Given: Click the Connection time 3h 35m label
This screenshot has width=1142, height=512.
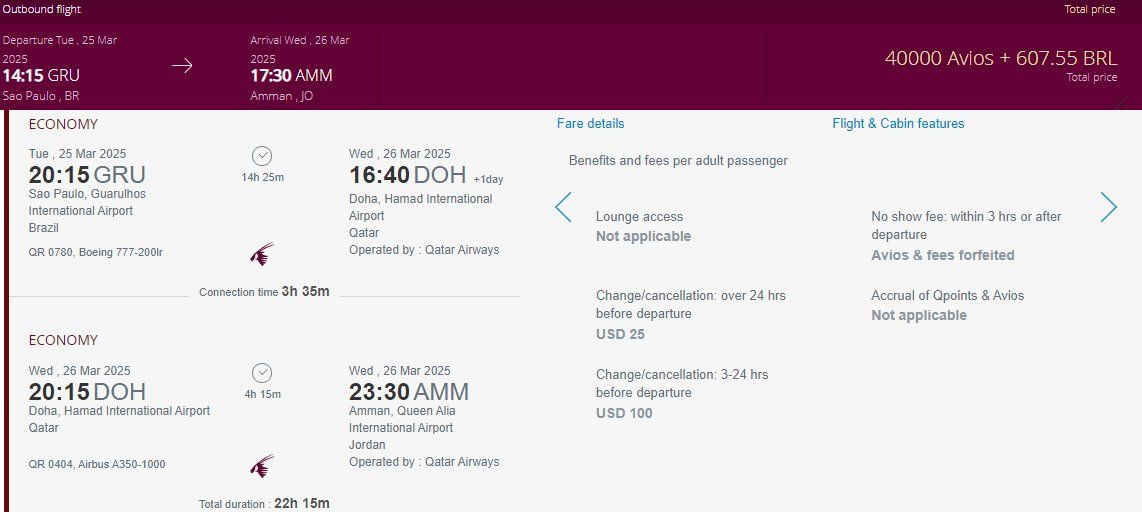Looking at the screenshot, I should [264, 291].
